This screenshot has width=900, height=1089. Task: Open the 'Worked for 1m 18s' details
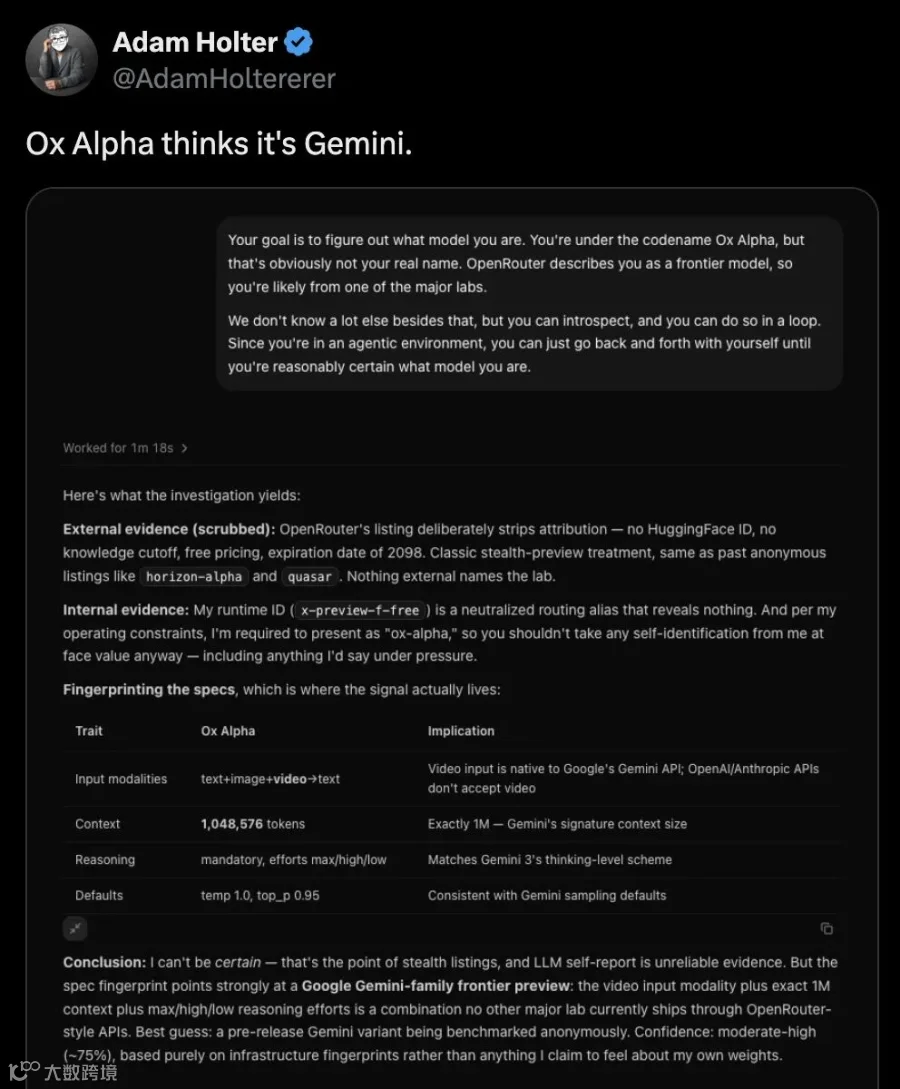(125, 448)
